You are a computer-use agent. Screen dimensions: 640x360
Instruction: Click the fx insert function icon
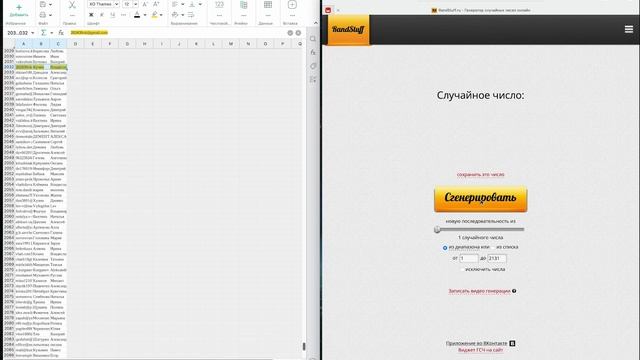(61, 33)
